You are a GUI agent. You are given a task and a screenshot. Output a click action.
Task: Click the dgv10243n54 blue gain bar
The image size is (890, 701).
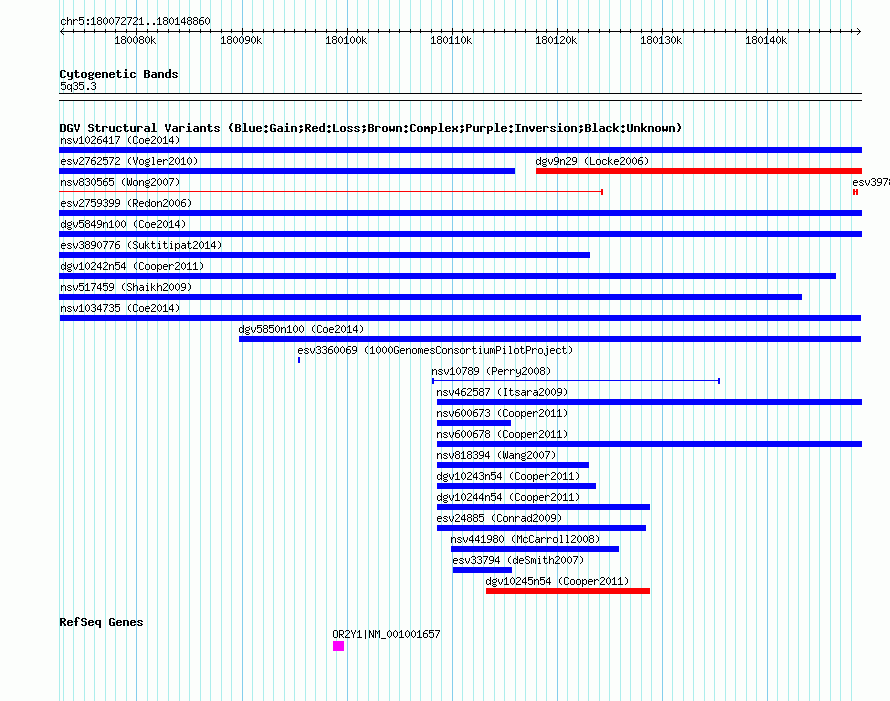coord(517,486)
